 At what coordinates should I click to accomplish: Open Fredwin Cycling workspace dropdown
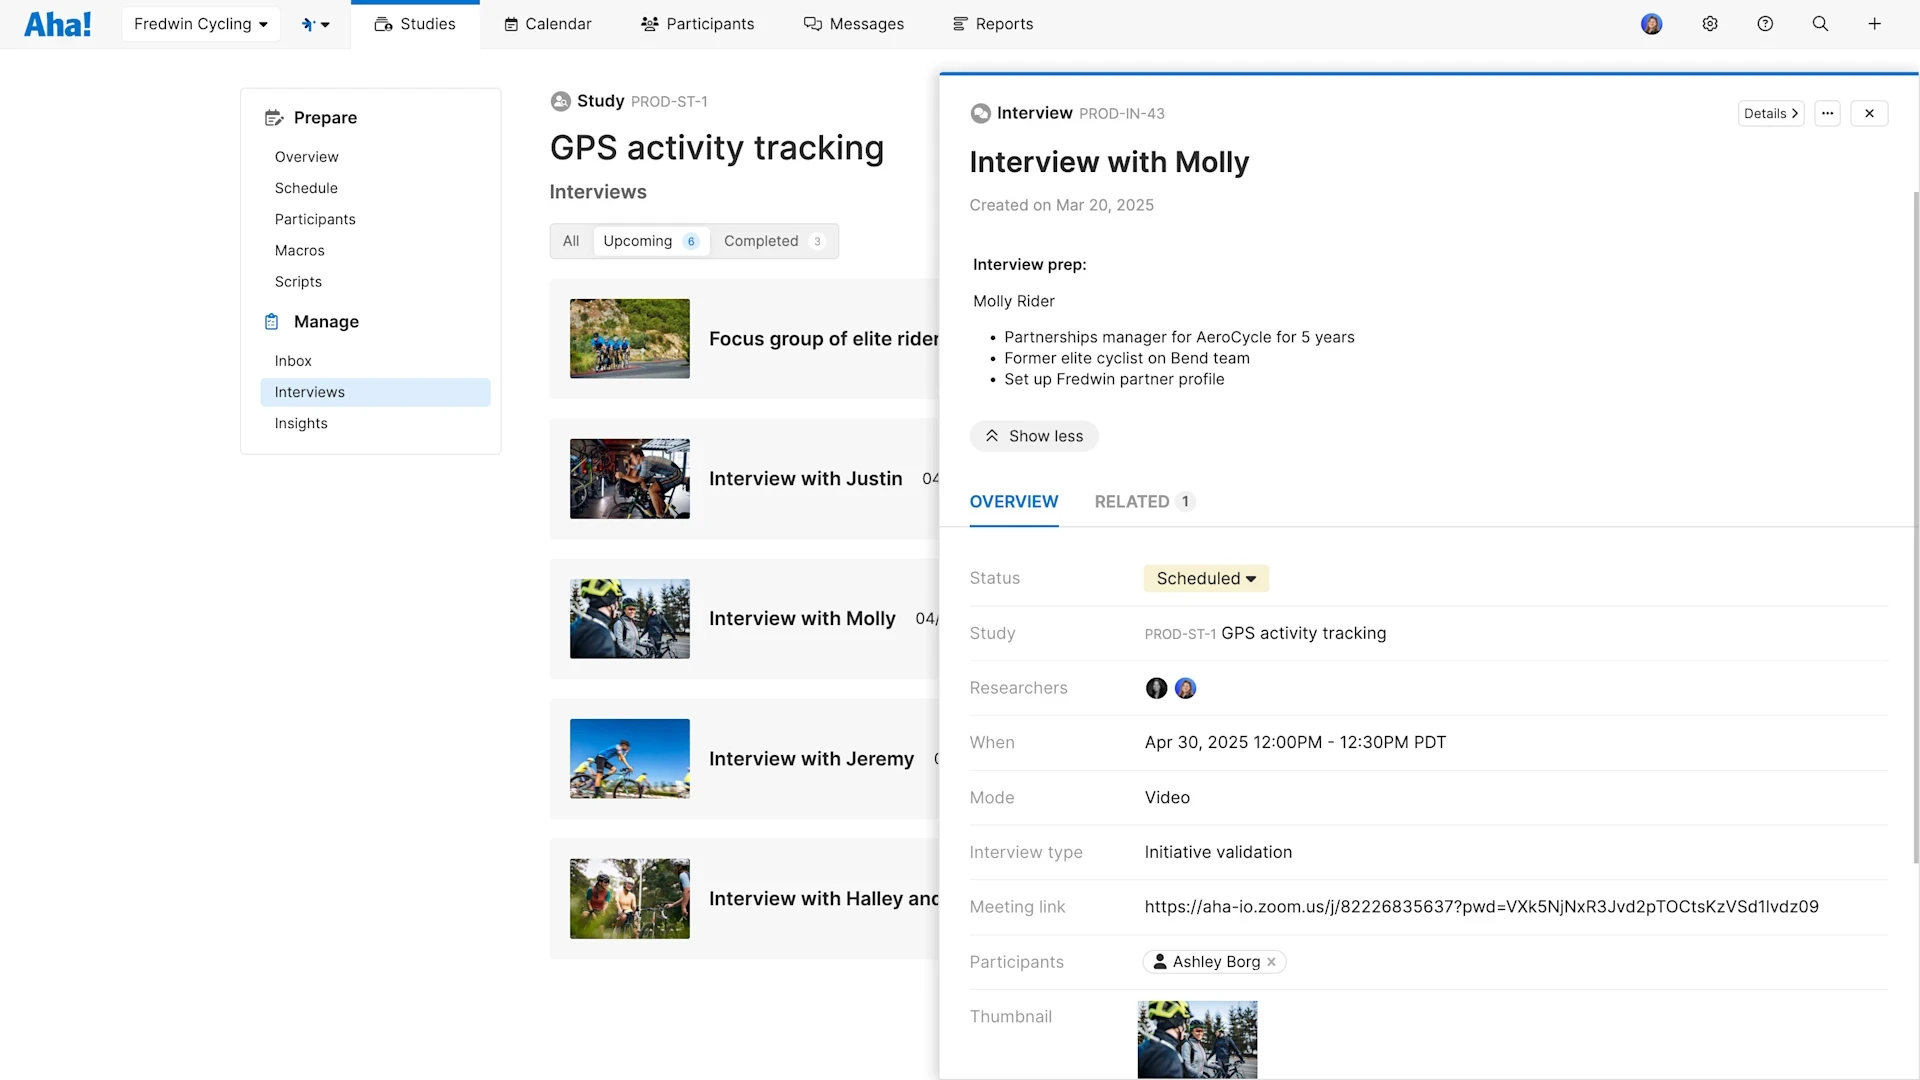[x=200, y=24]
